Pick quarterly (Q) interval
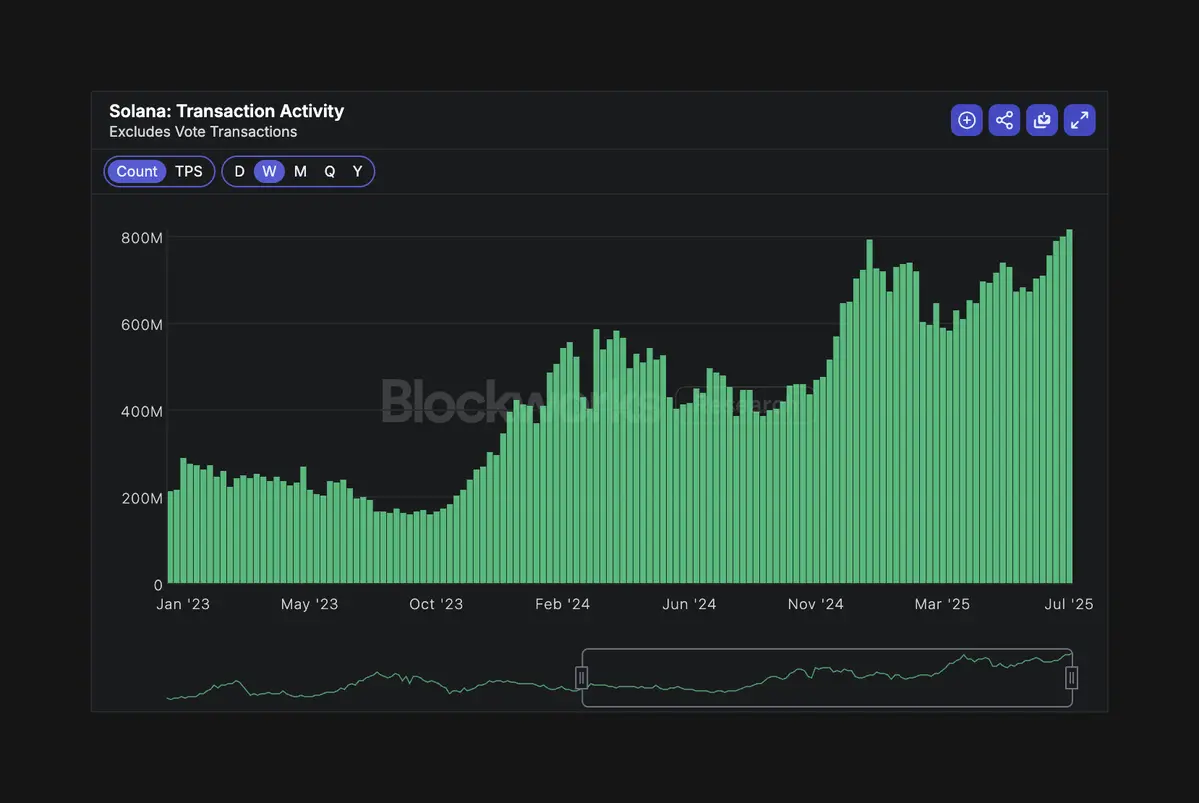 (x=330, y=171)
